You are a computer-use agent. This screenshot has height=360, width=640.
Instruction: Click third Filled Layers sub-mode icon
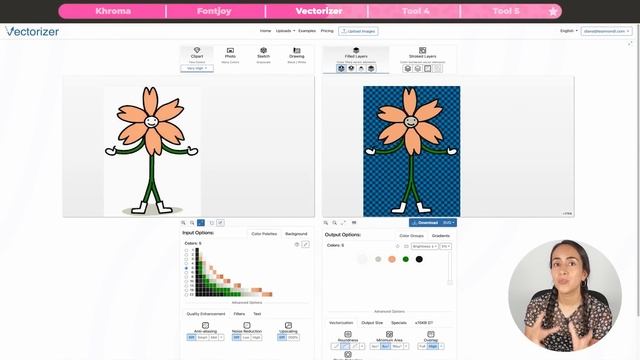(361, 69)
